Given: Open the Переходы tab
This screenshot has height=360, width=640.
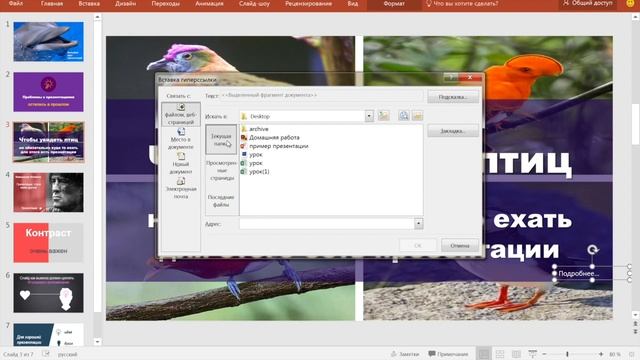Looking at the screenshot, I should (x=165, y=4).
